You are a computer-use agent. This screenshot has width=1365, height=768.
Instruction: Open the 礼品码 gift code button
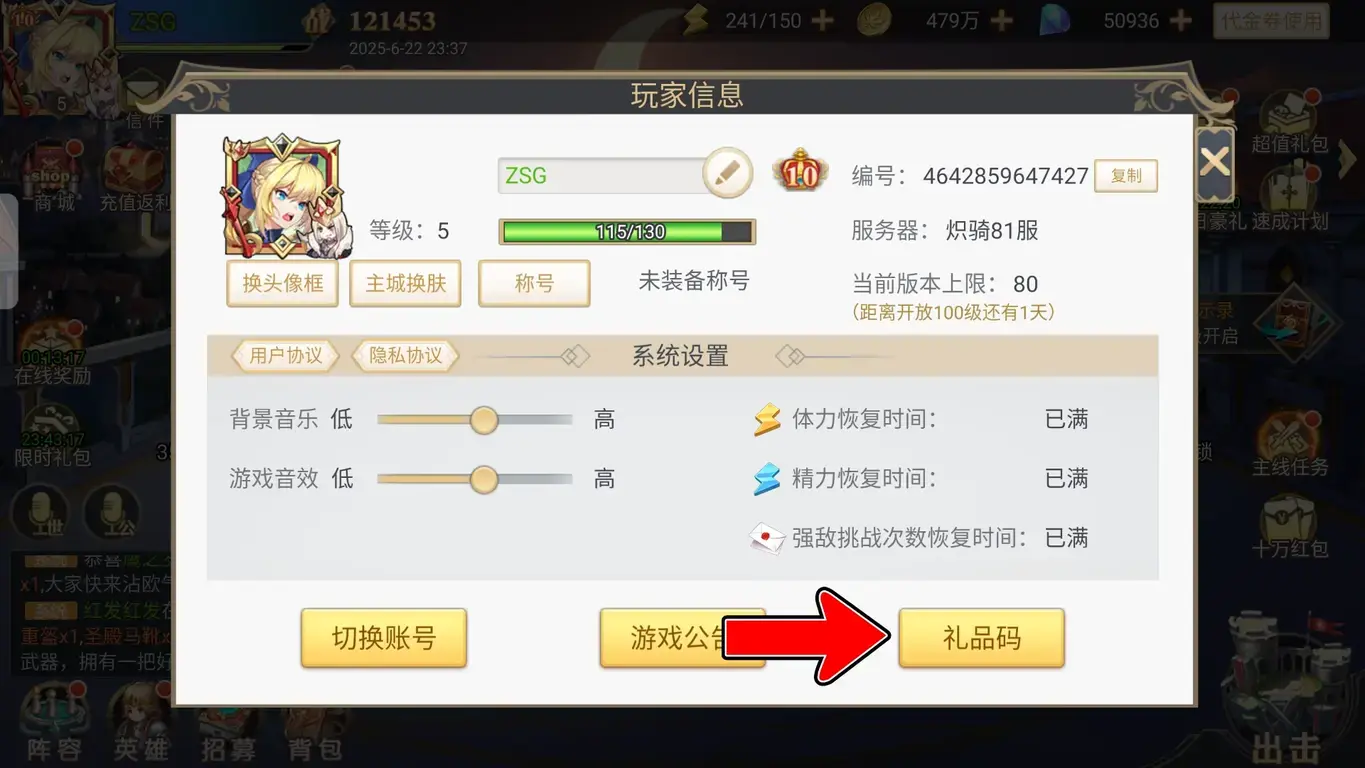point(981,637)
